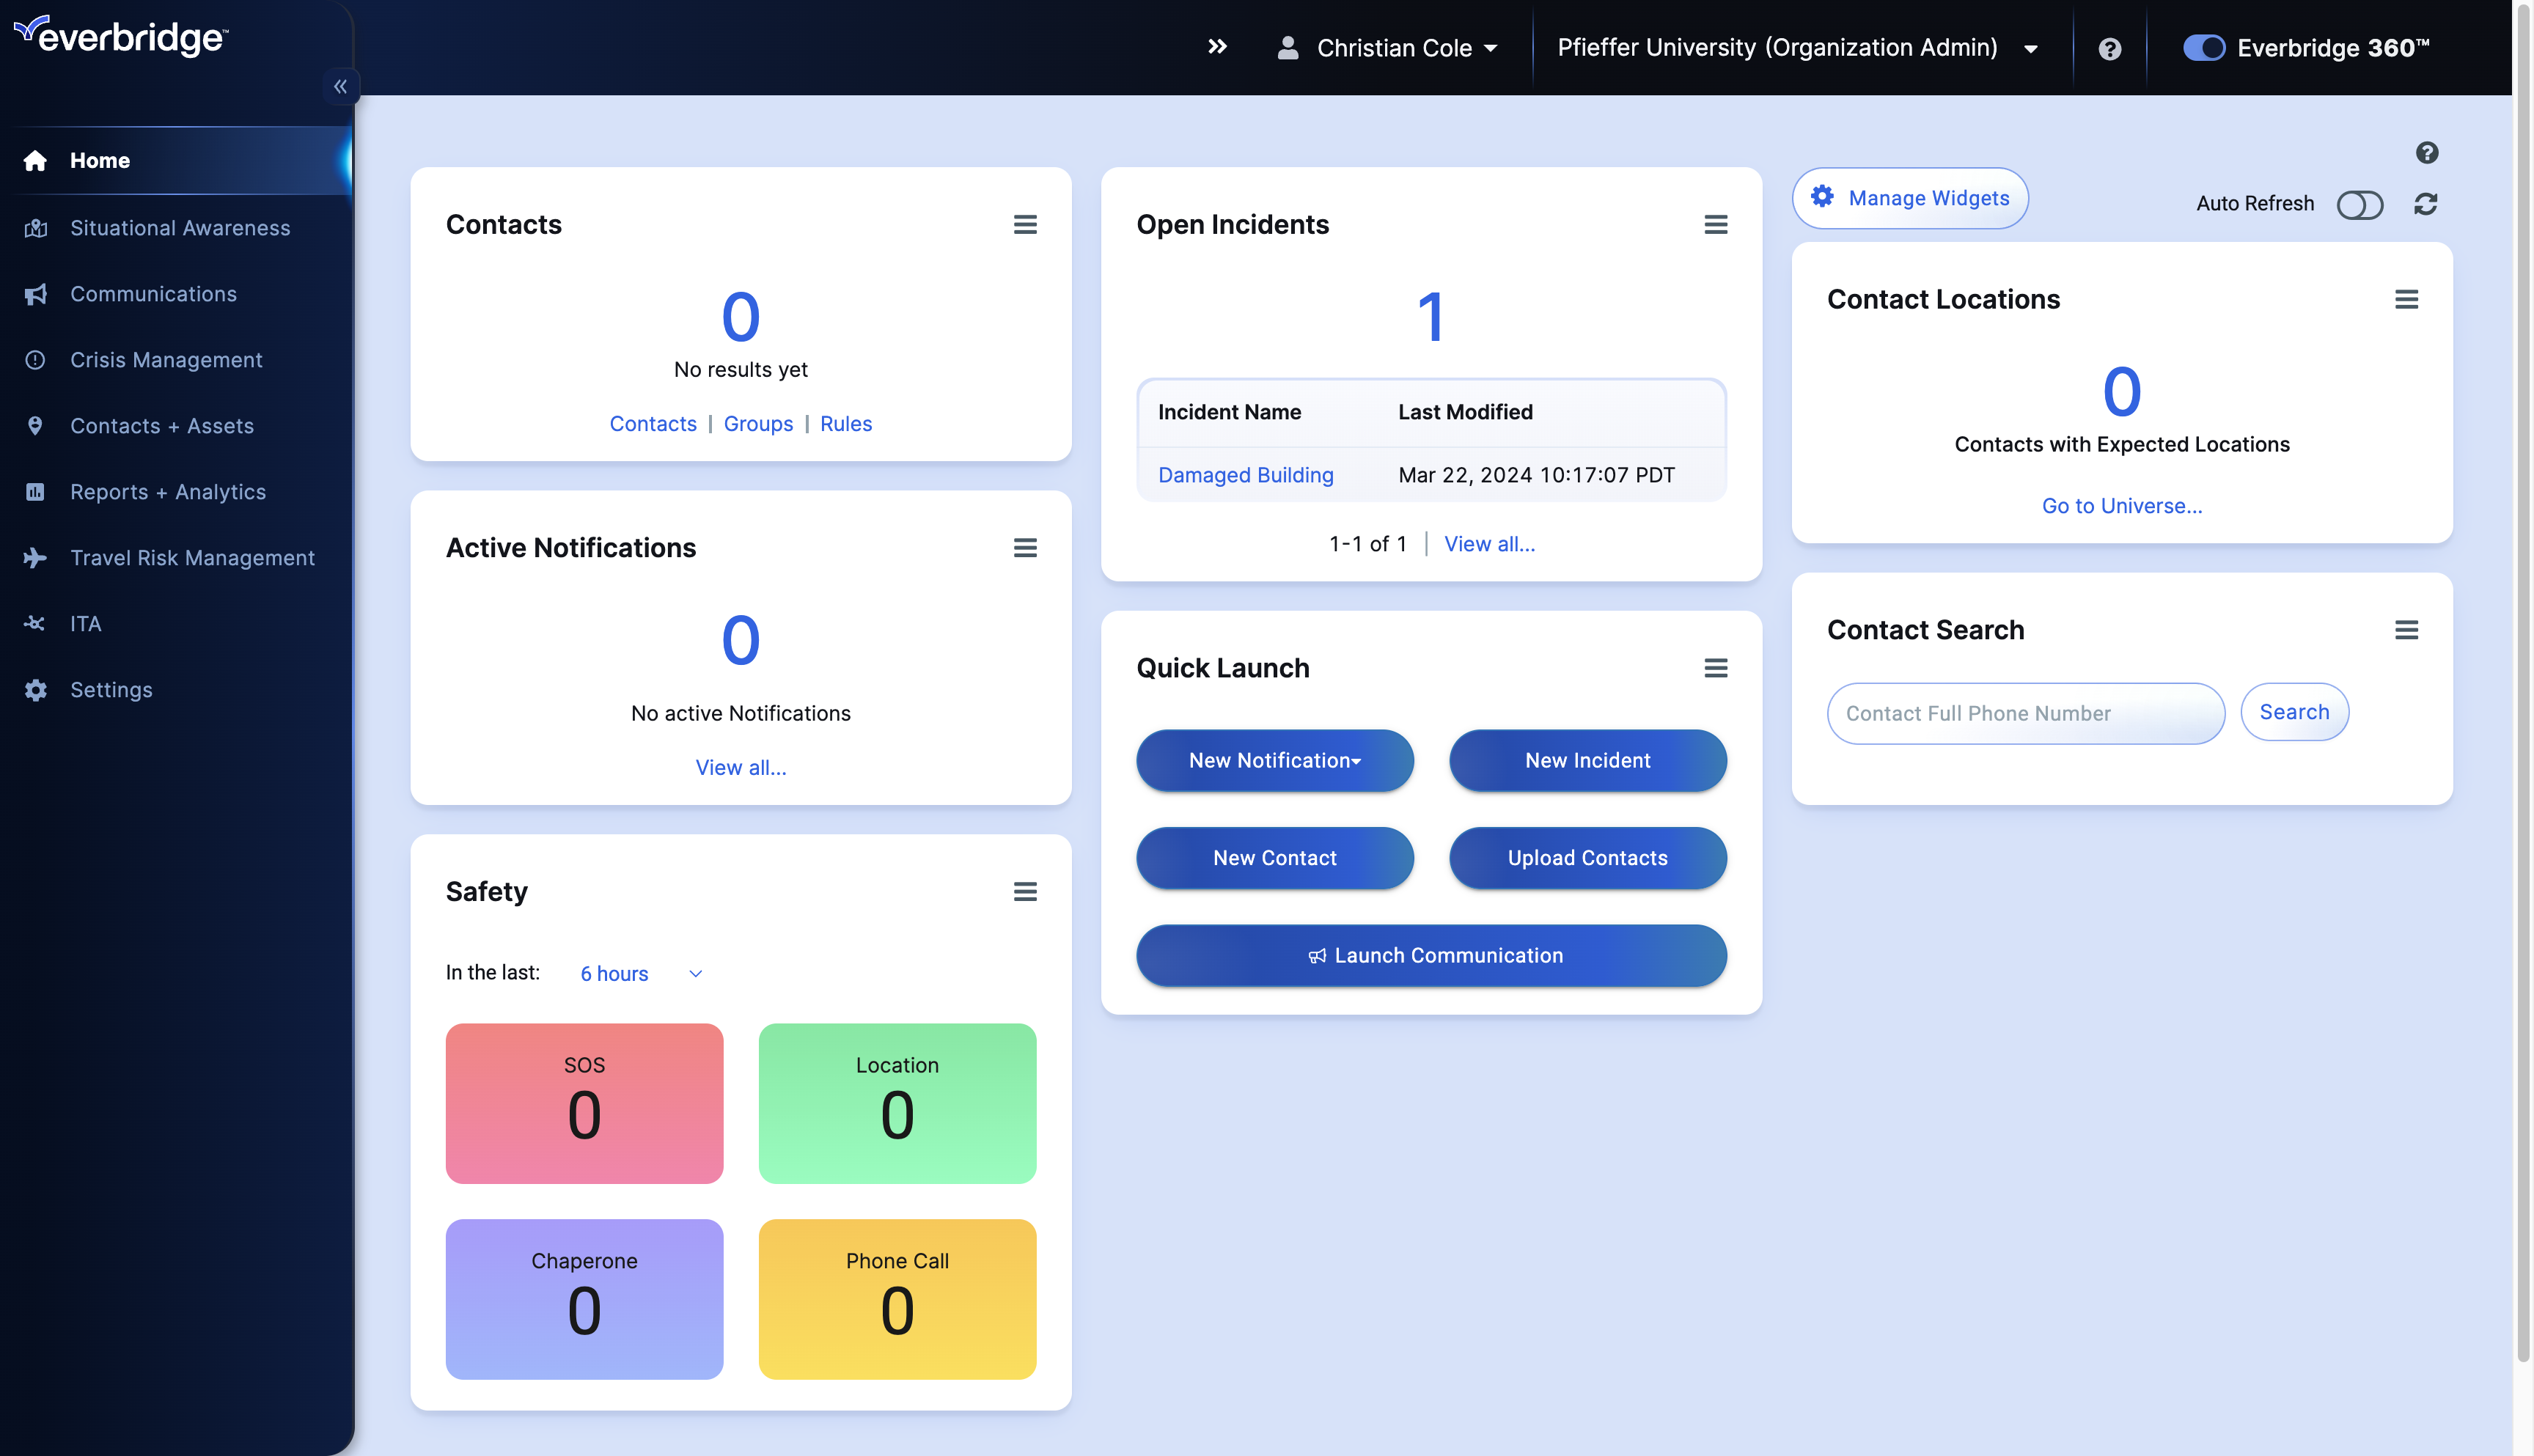Click View all in Open Incidents
This screenshot has height=1456, width=2534.
1490,544
